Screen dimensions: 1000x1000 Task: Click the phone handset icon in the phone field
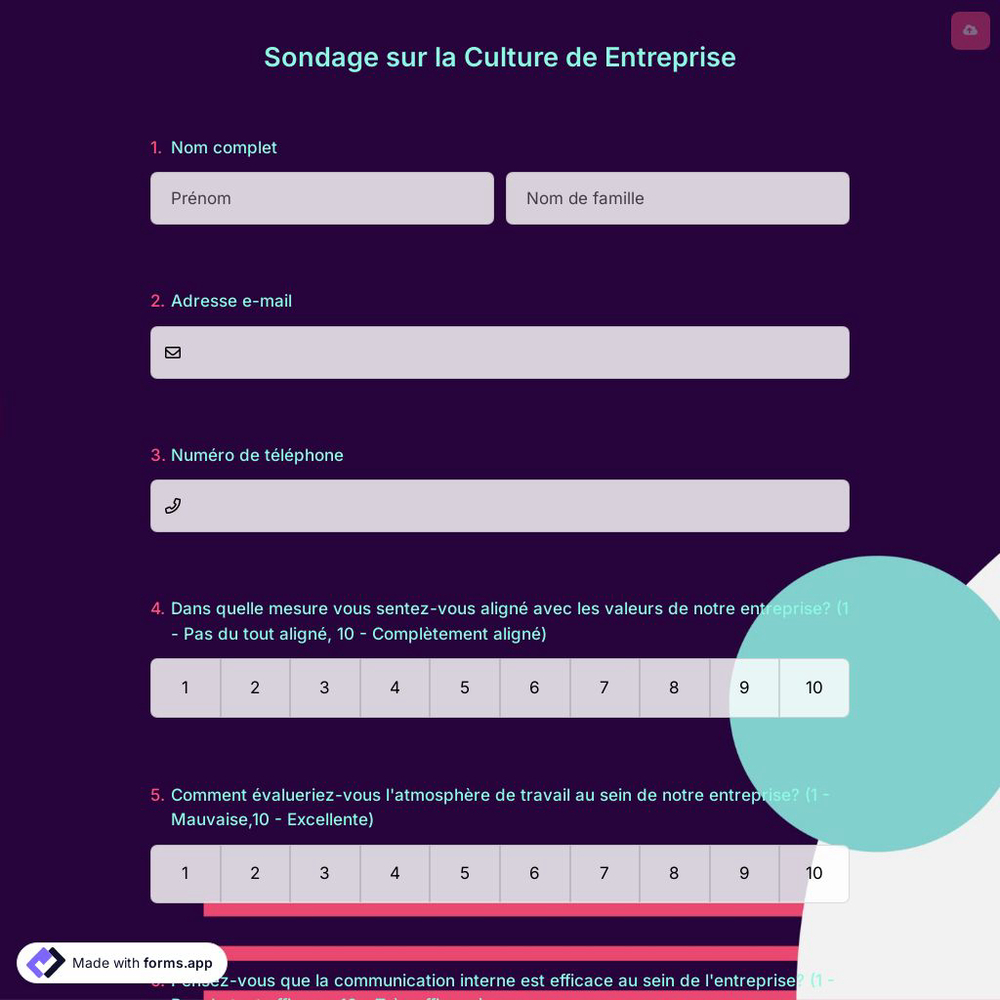pyautogui.click(x=173, y=505)
